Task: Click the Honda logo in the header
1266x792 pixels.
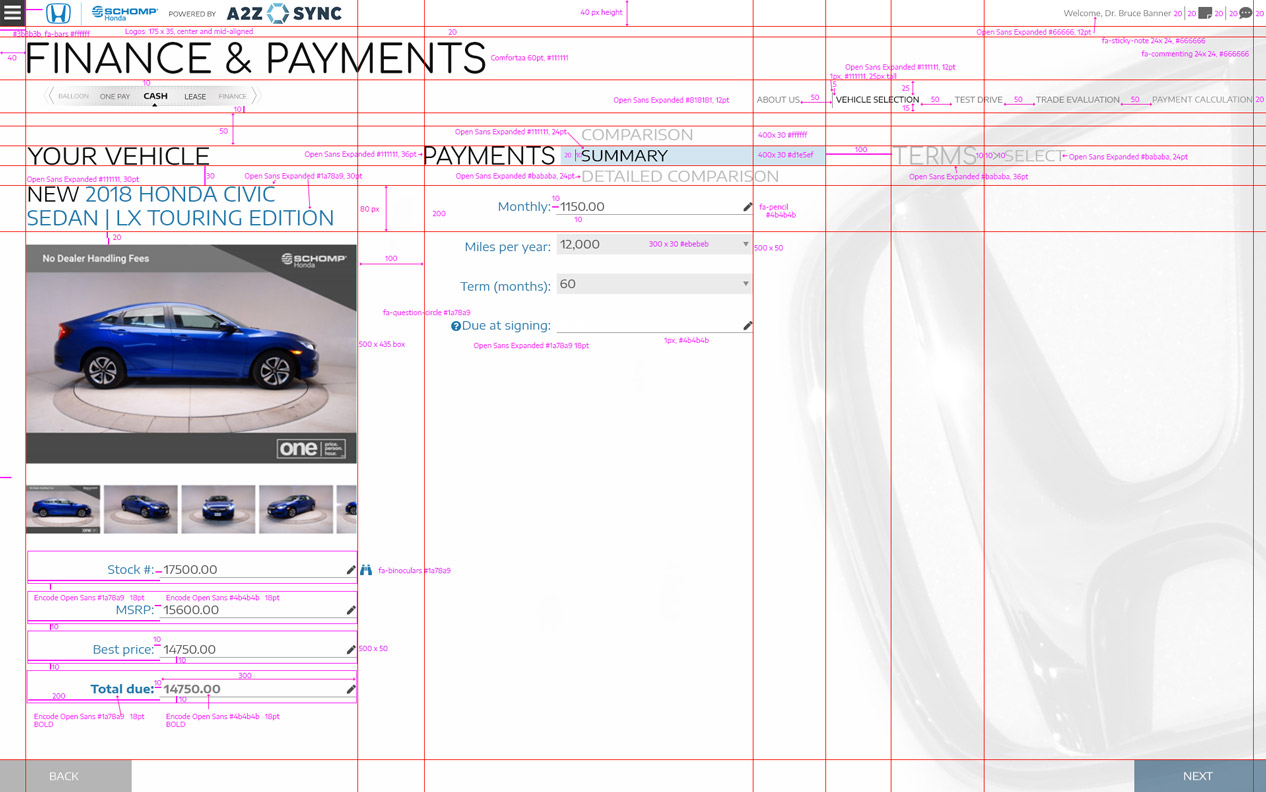Action: tap(58, 14)
